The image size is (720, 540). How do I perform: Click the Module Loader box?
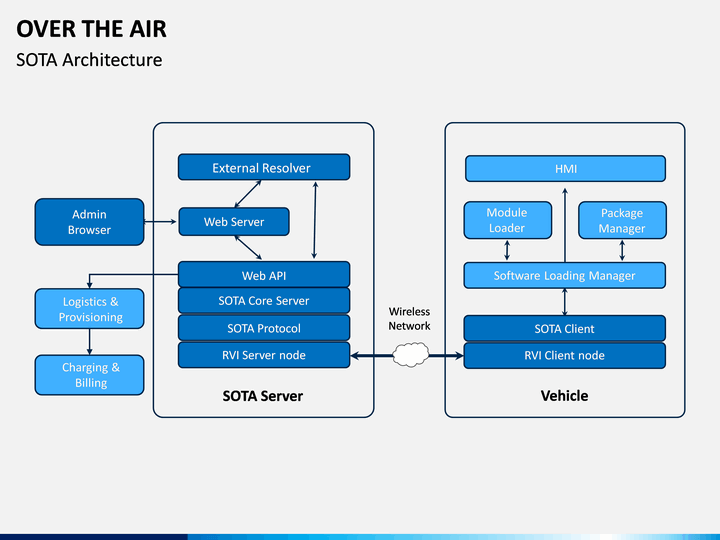click(508, 220)
